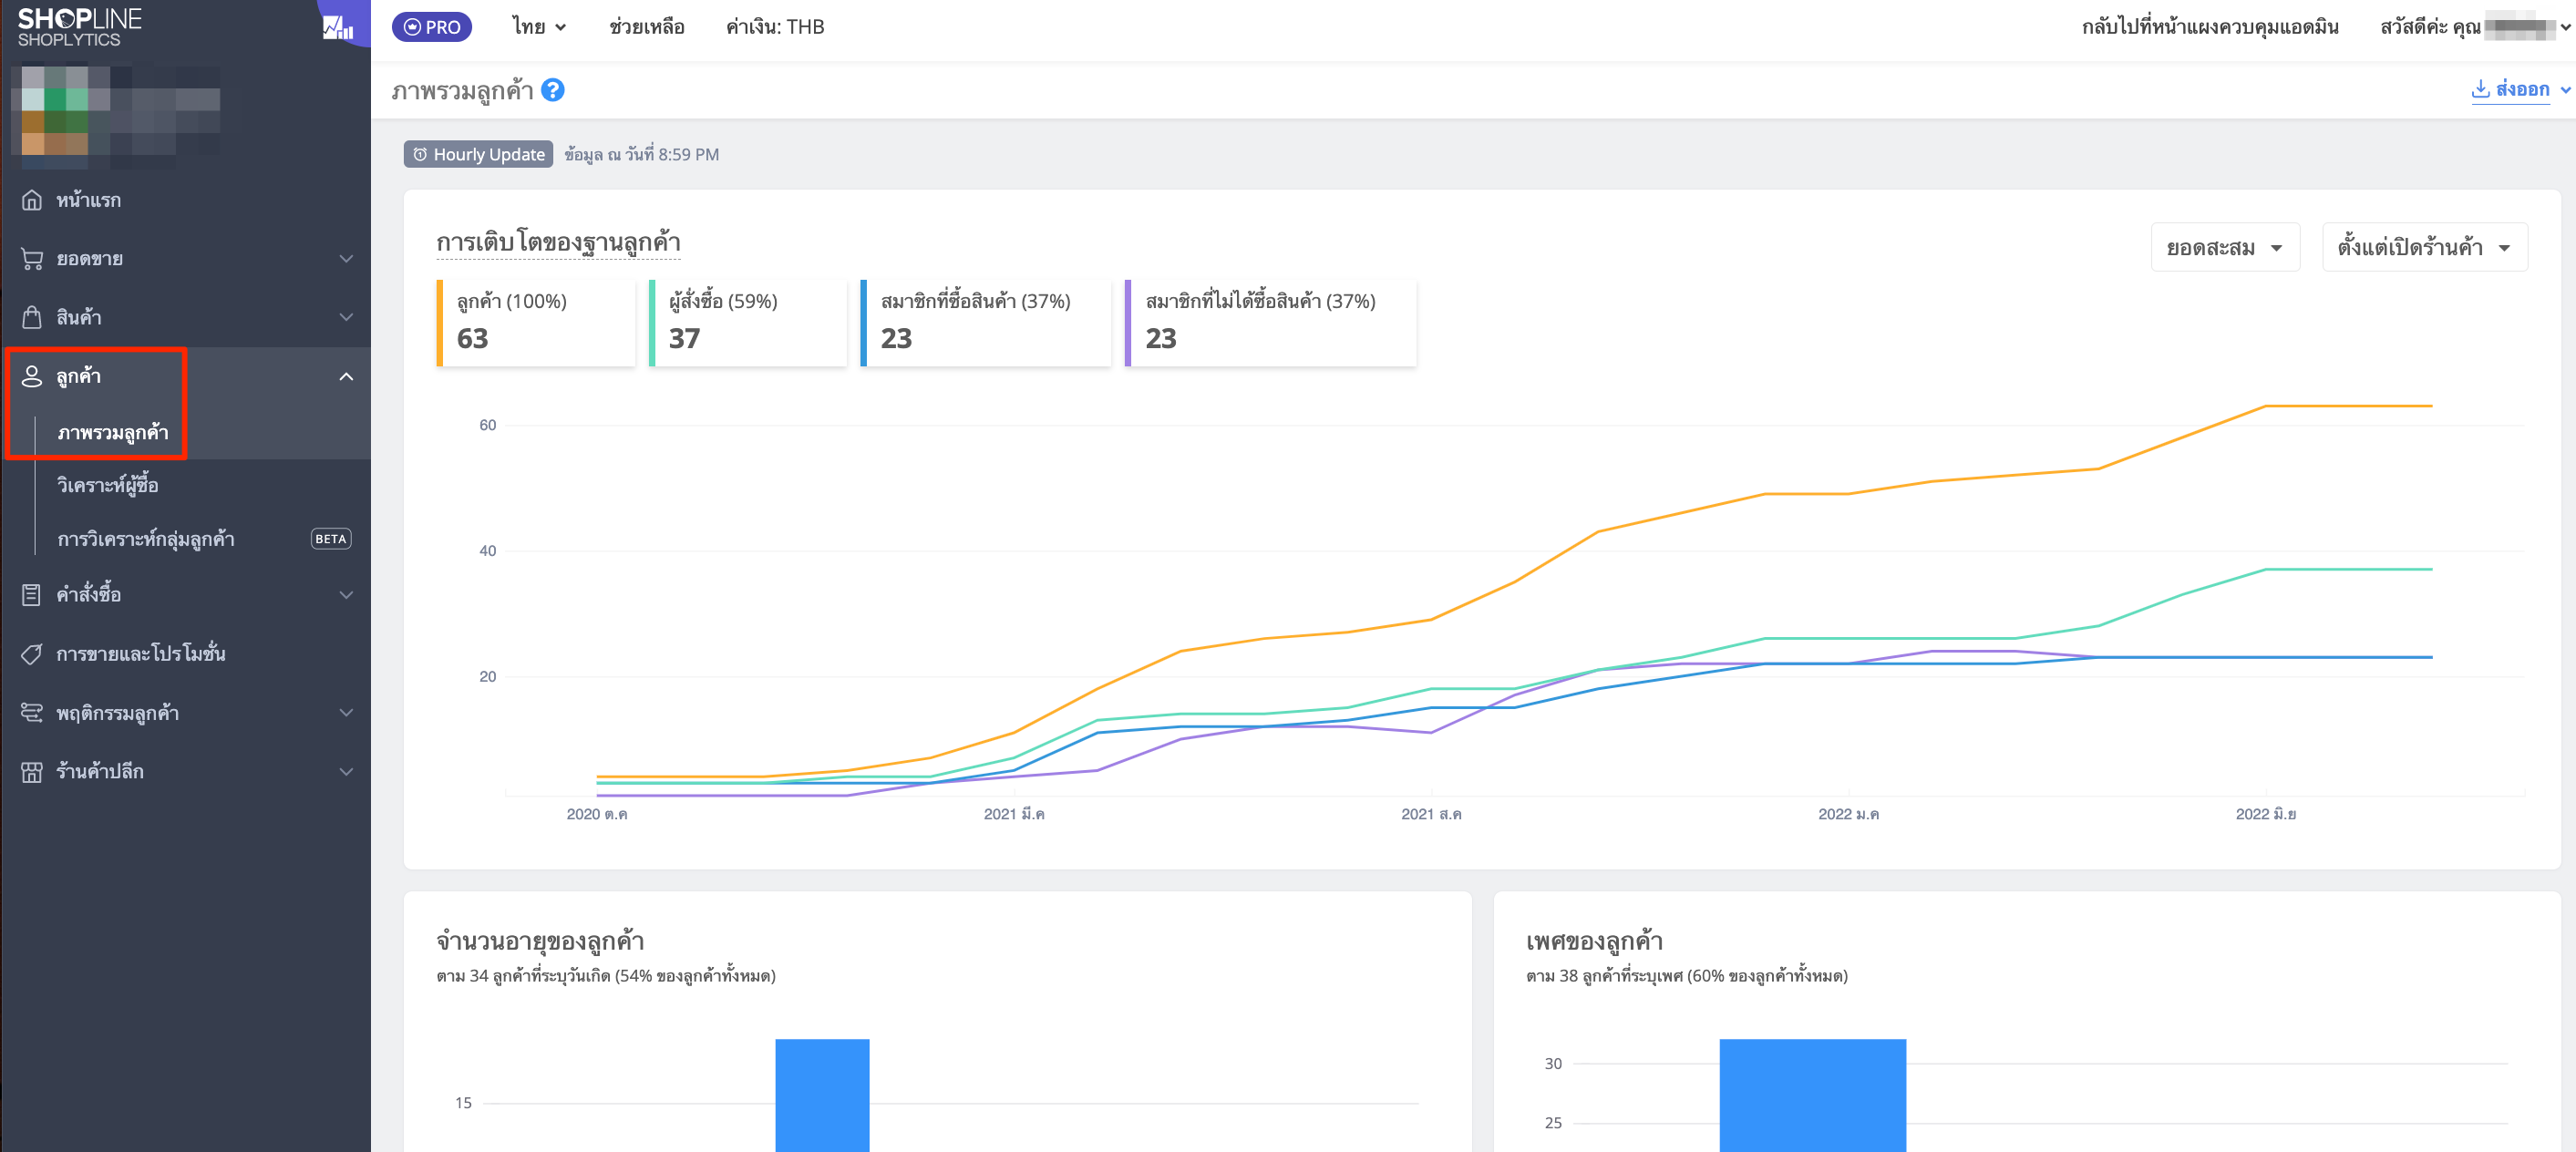Image resolution: width=2576 pixels, height=1152 pixels.
Task: Click the สวัสดีค่ะ คุณ user greeting
Action: click(2430, 27)
